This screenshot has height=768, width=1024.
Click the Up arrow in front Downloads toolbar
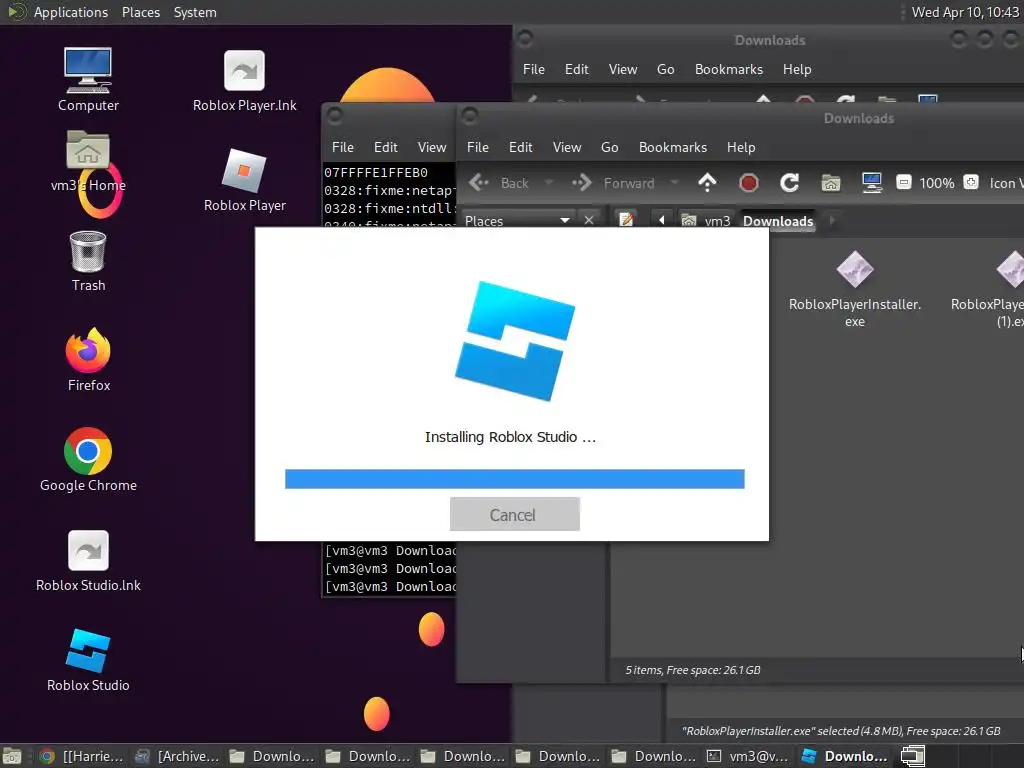coord(707,183)
